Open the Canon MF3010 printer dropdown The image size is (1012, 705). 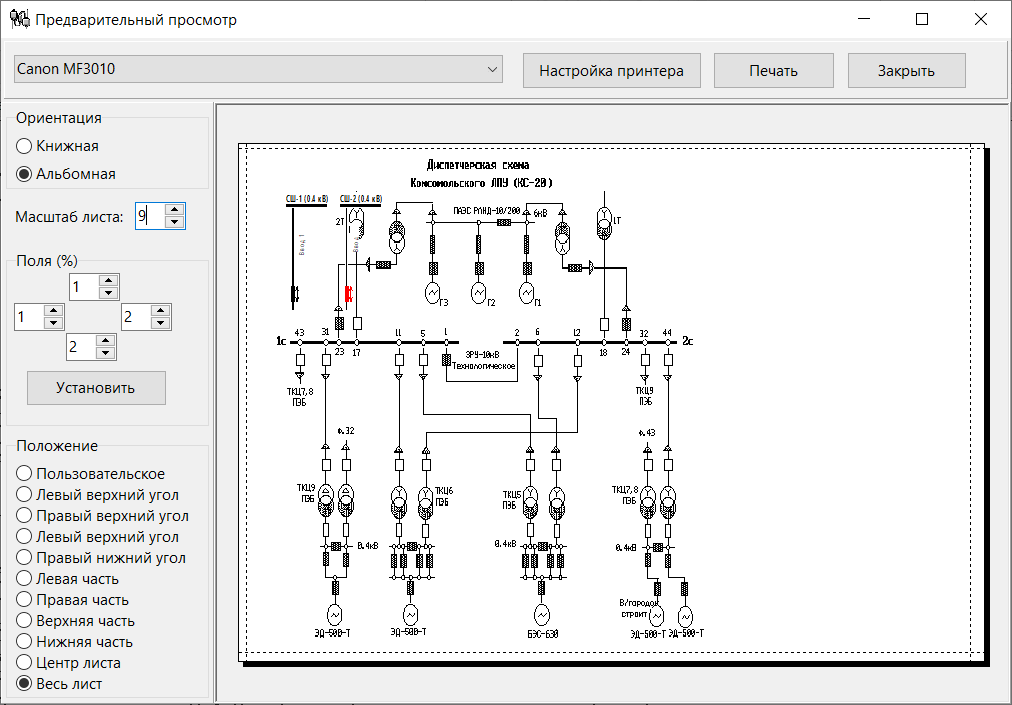click(x=258, y=70)
